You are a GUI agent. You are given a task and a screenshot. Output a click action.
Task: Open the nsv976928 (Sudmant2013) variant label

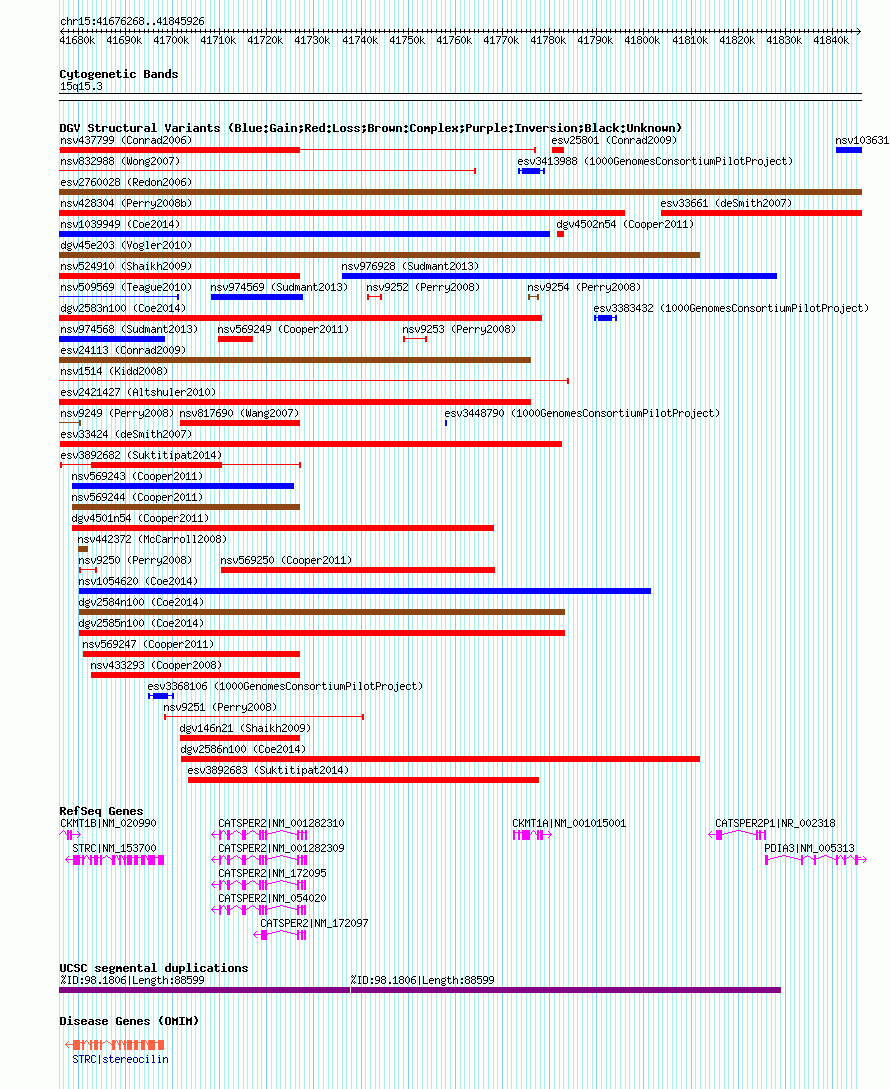pos(410,266)
